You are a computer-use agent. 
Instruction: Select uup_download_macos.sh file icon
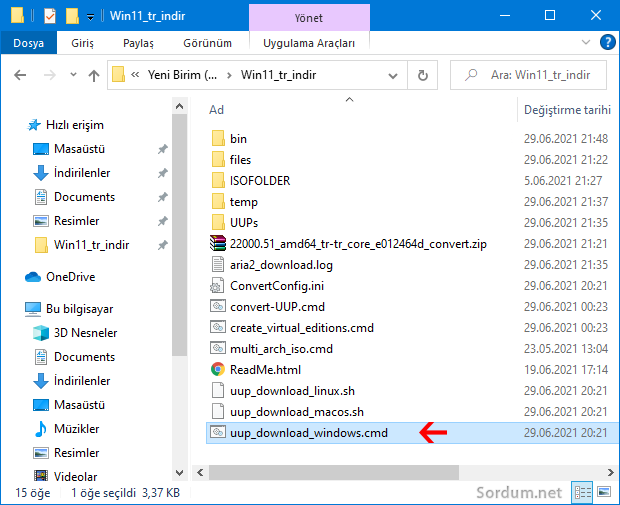(218, 411)
